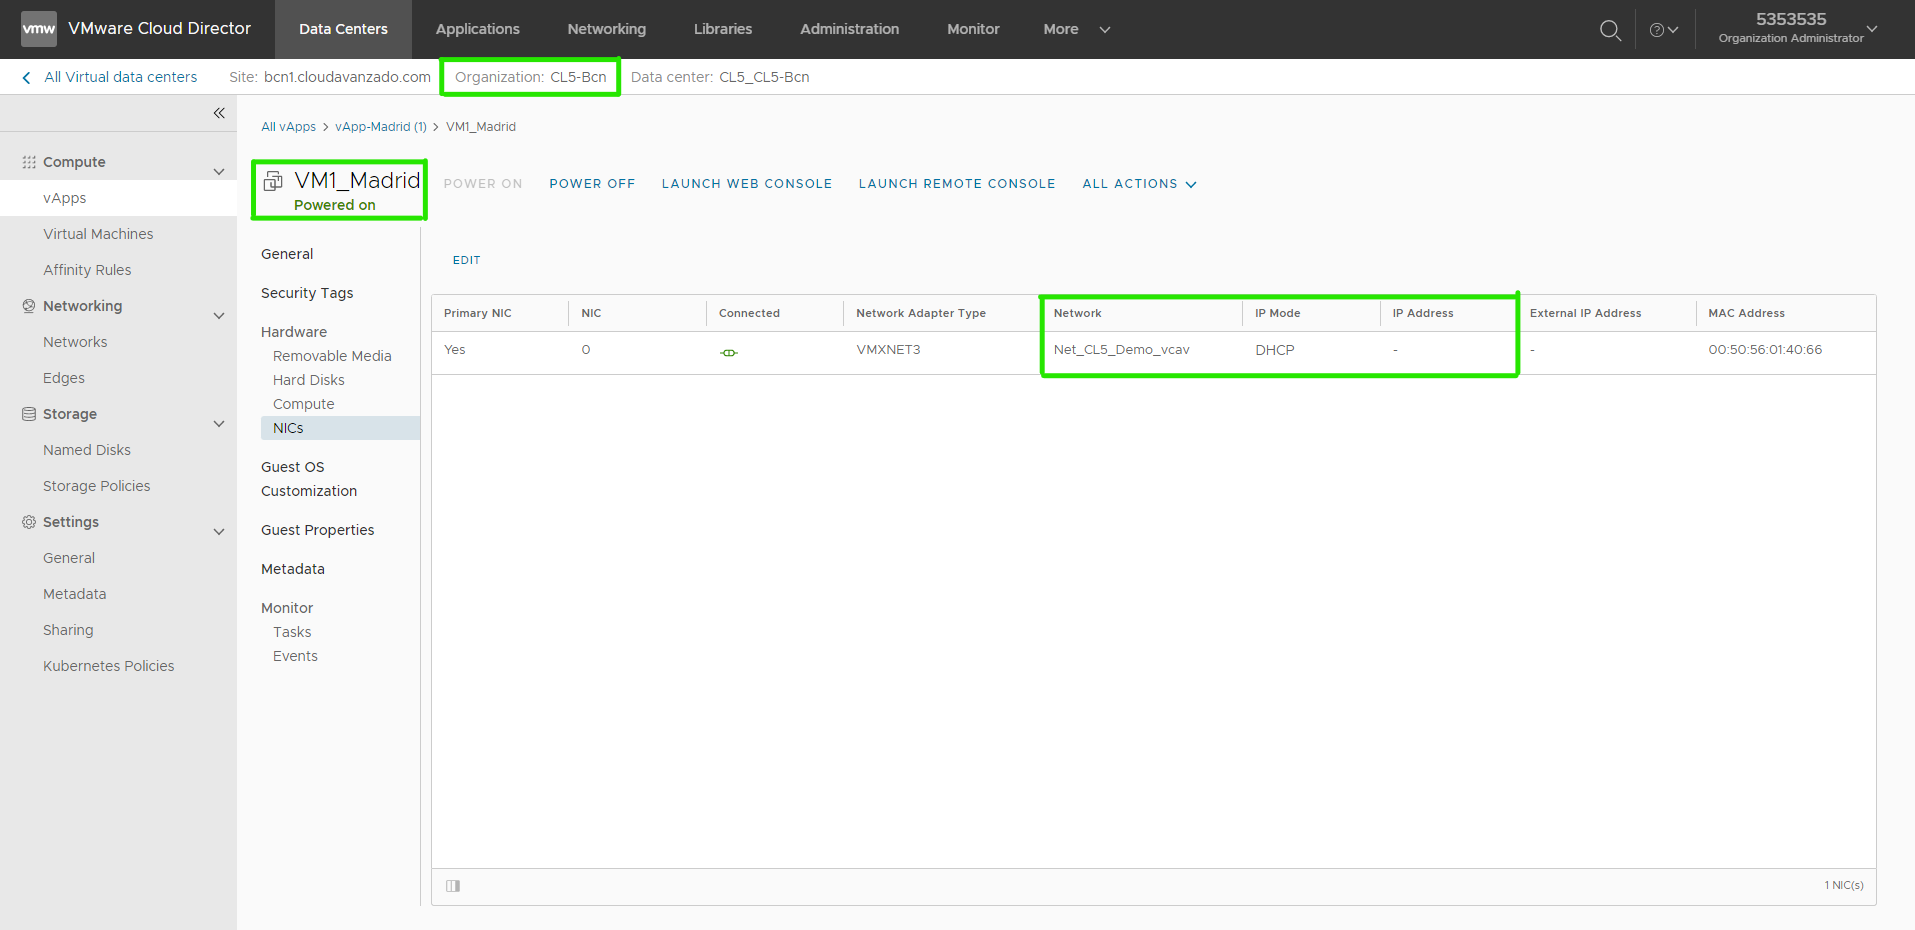The height and width of the screenshot is (930, 1915).
Task: Collapse the Settings sidebar section chevron
Action: click(219, 532)
